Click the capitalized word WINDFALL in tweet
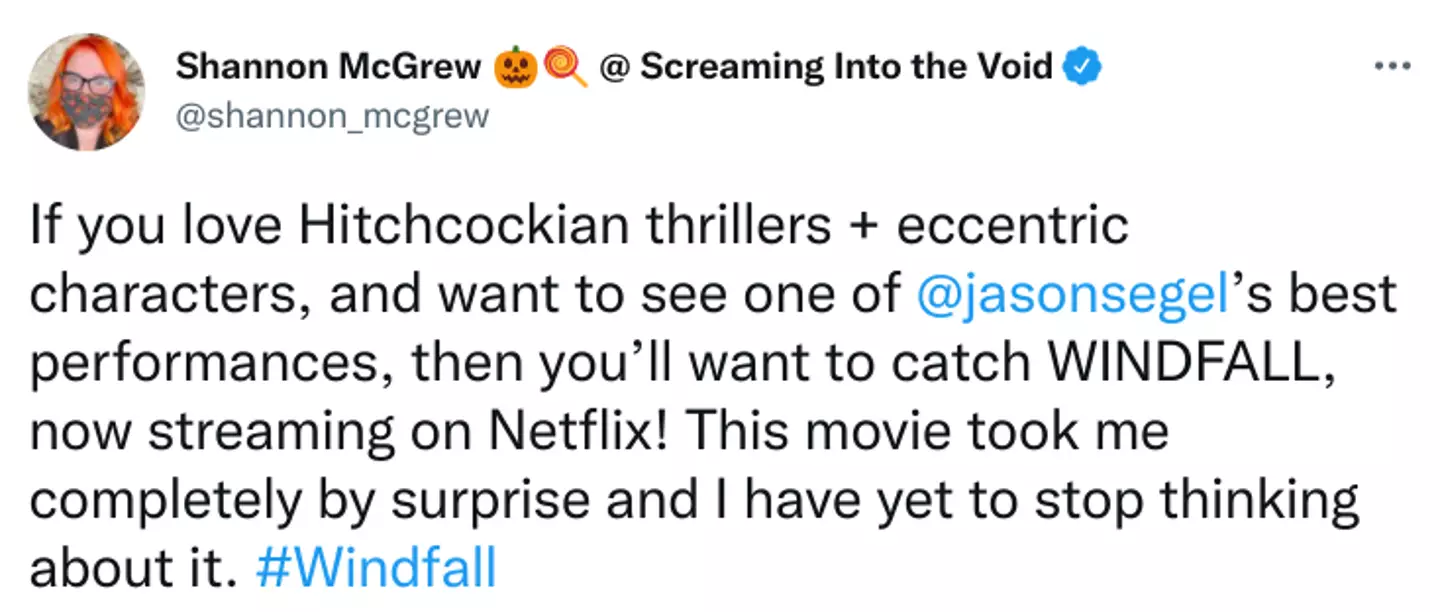Viewport: 1440px width, 612px height. 1178,364
